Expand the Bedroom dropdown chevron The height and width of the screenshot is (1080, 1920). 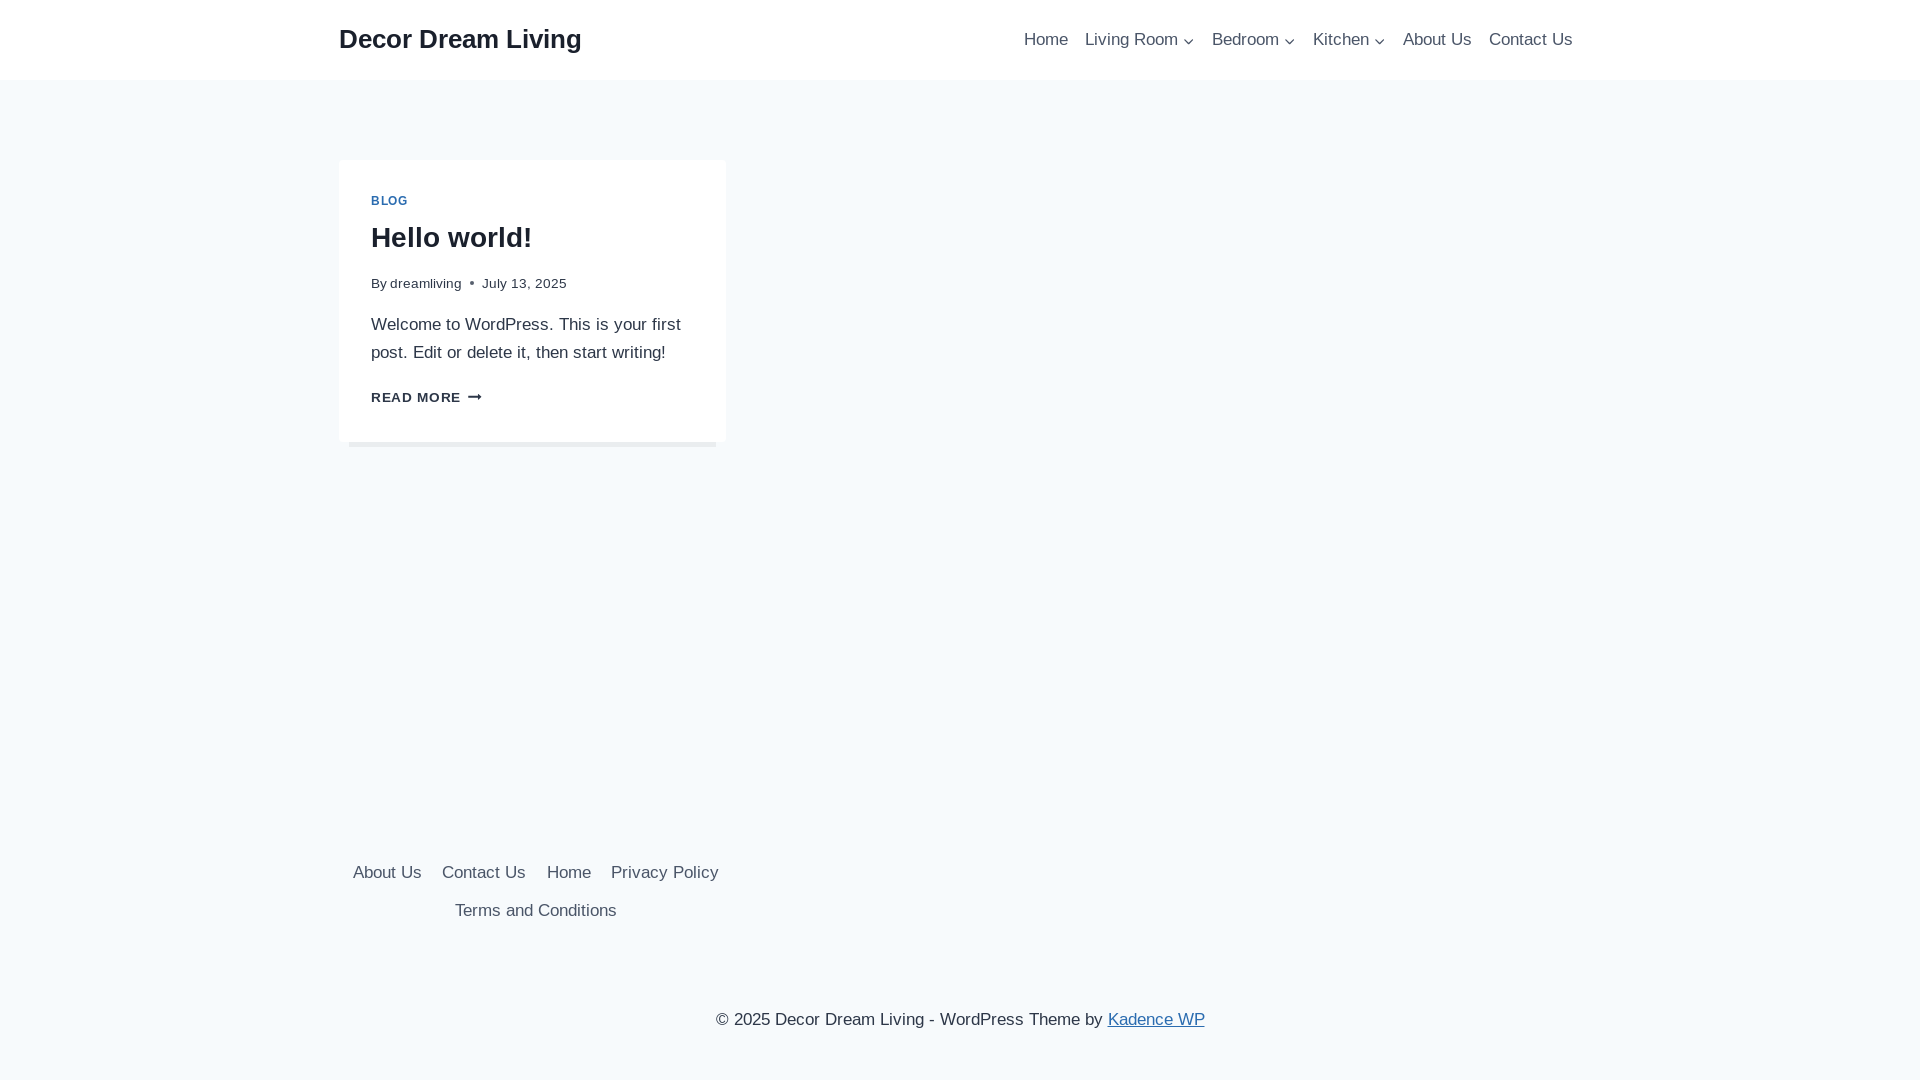click(x=1289, y=41)
